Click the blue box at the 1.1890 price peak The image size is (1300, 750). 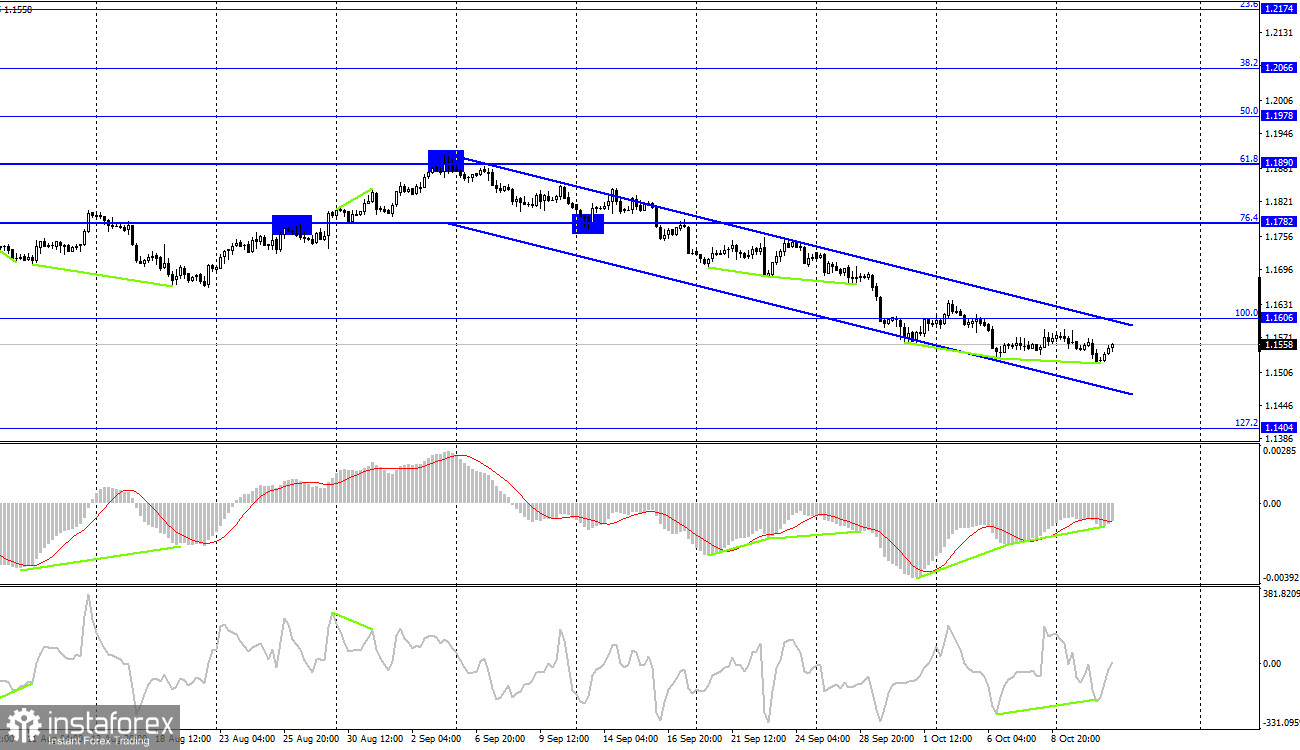tap(446, 160)
